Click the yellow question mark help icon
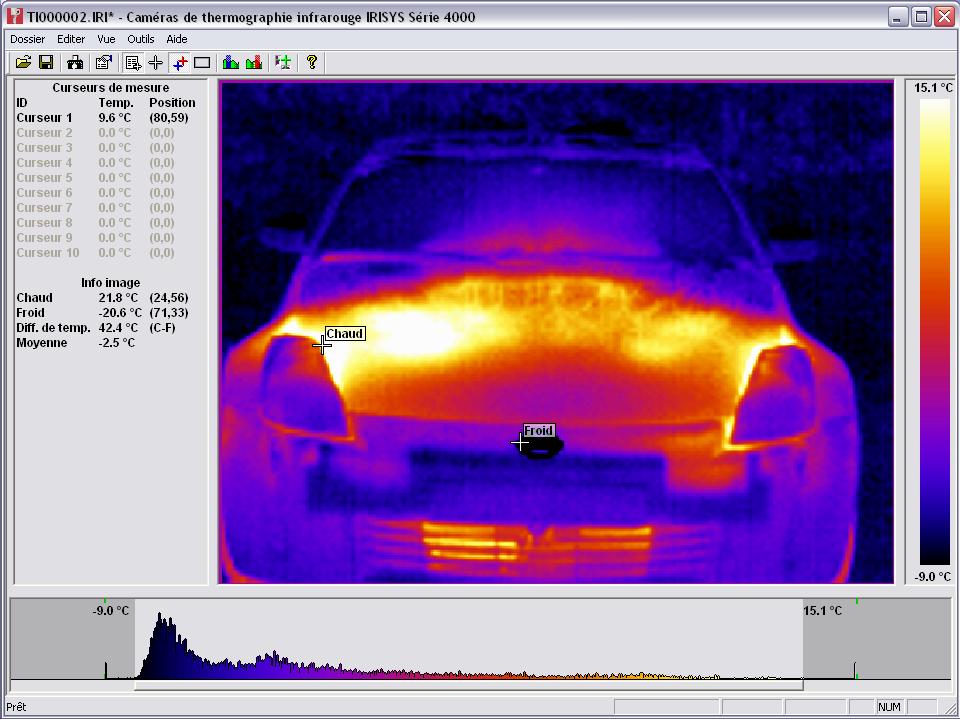This screenshot has width=960, height=719. pyautogui.click(x=312, y=62)
